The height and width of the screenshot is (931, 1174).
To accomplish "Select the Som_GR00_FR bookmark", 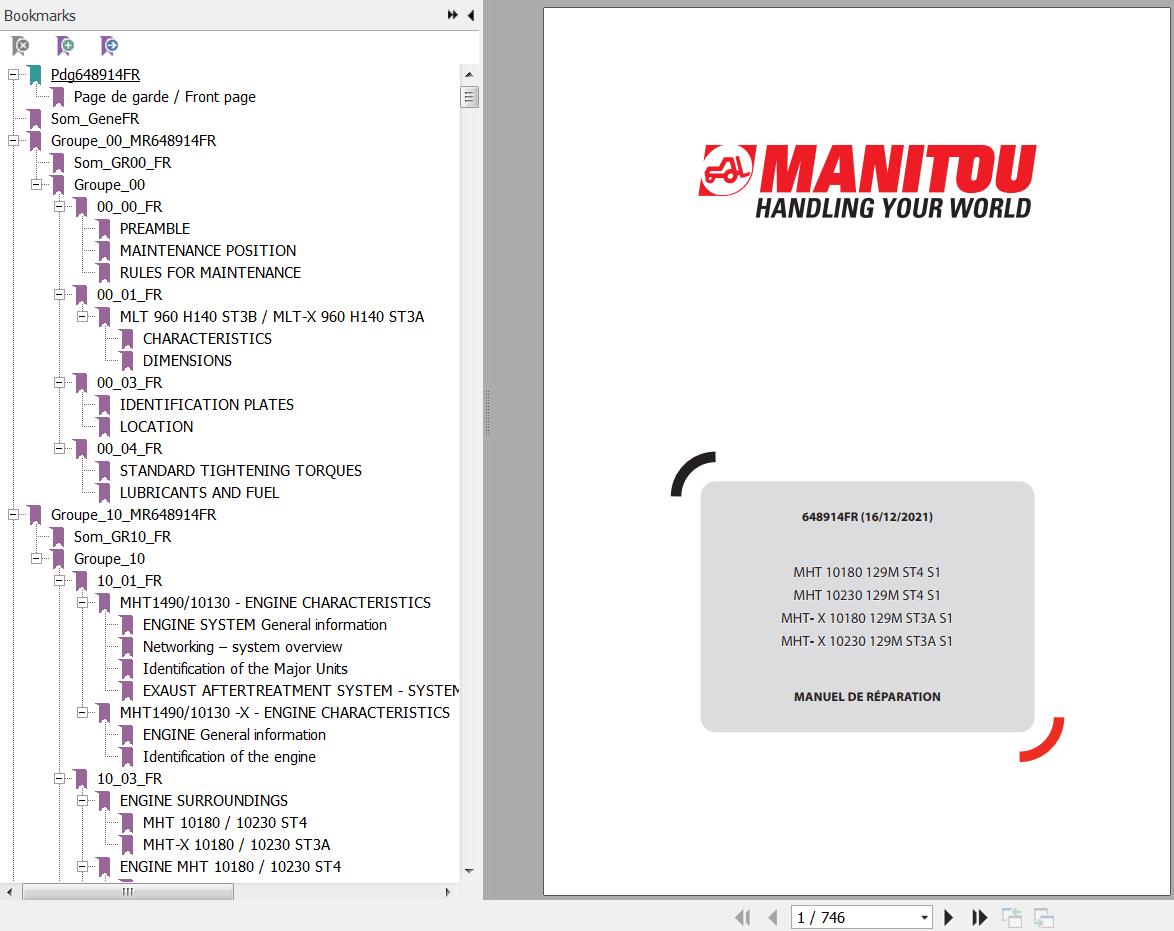I will tap(122, 163).
